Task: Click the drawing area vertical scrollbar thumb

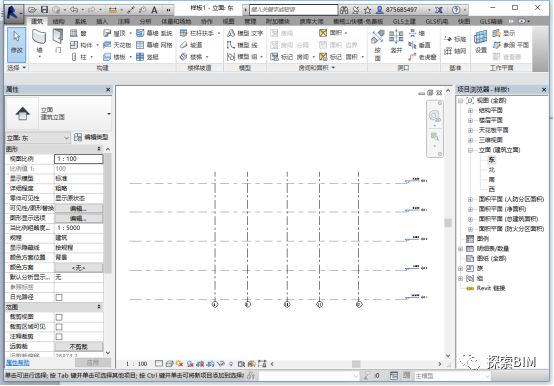Action: pos(448,222)
